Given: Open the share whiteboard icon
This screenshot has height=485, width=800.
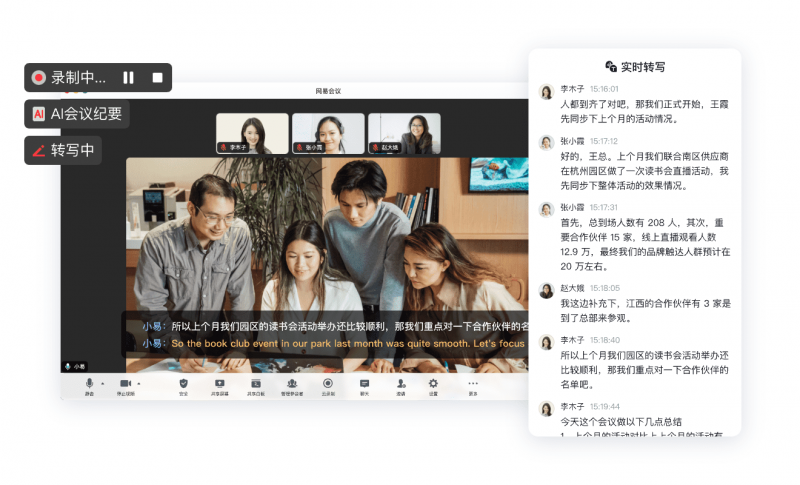Looking at the screenshot, I should pyautogui.click(x=255, y=384).
